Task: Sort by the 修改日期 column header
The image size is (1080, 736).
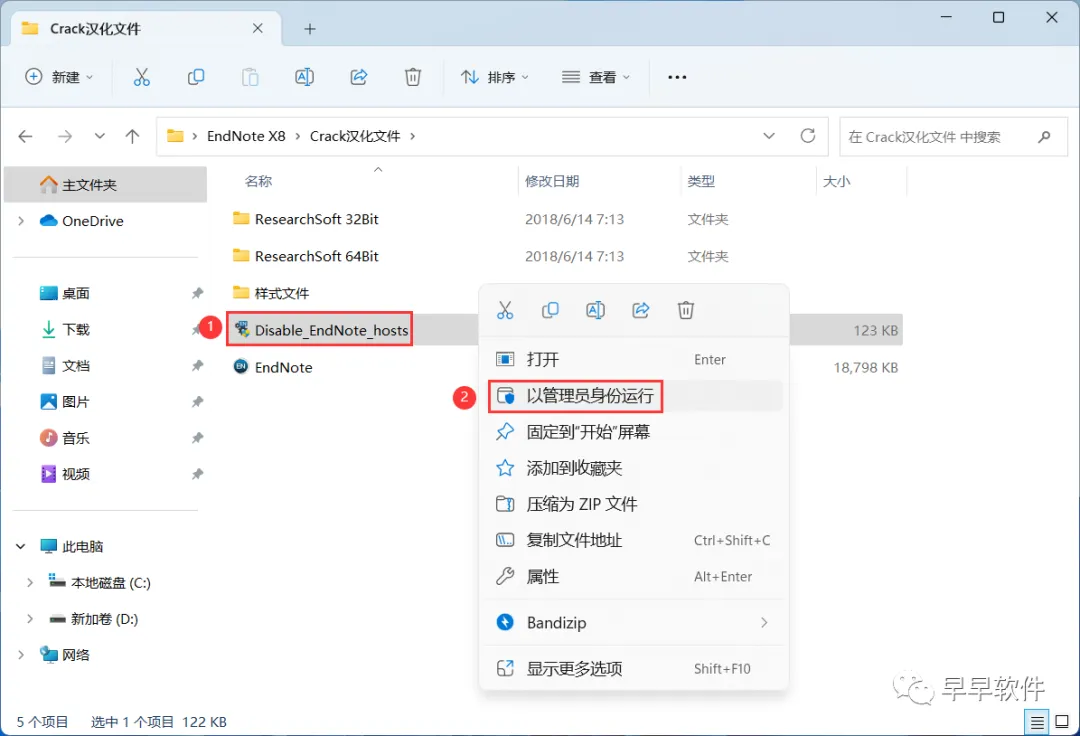Action: coord(552,181)
